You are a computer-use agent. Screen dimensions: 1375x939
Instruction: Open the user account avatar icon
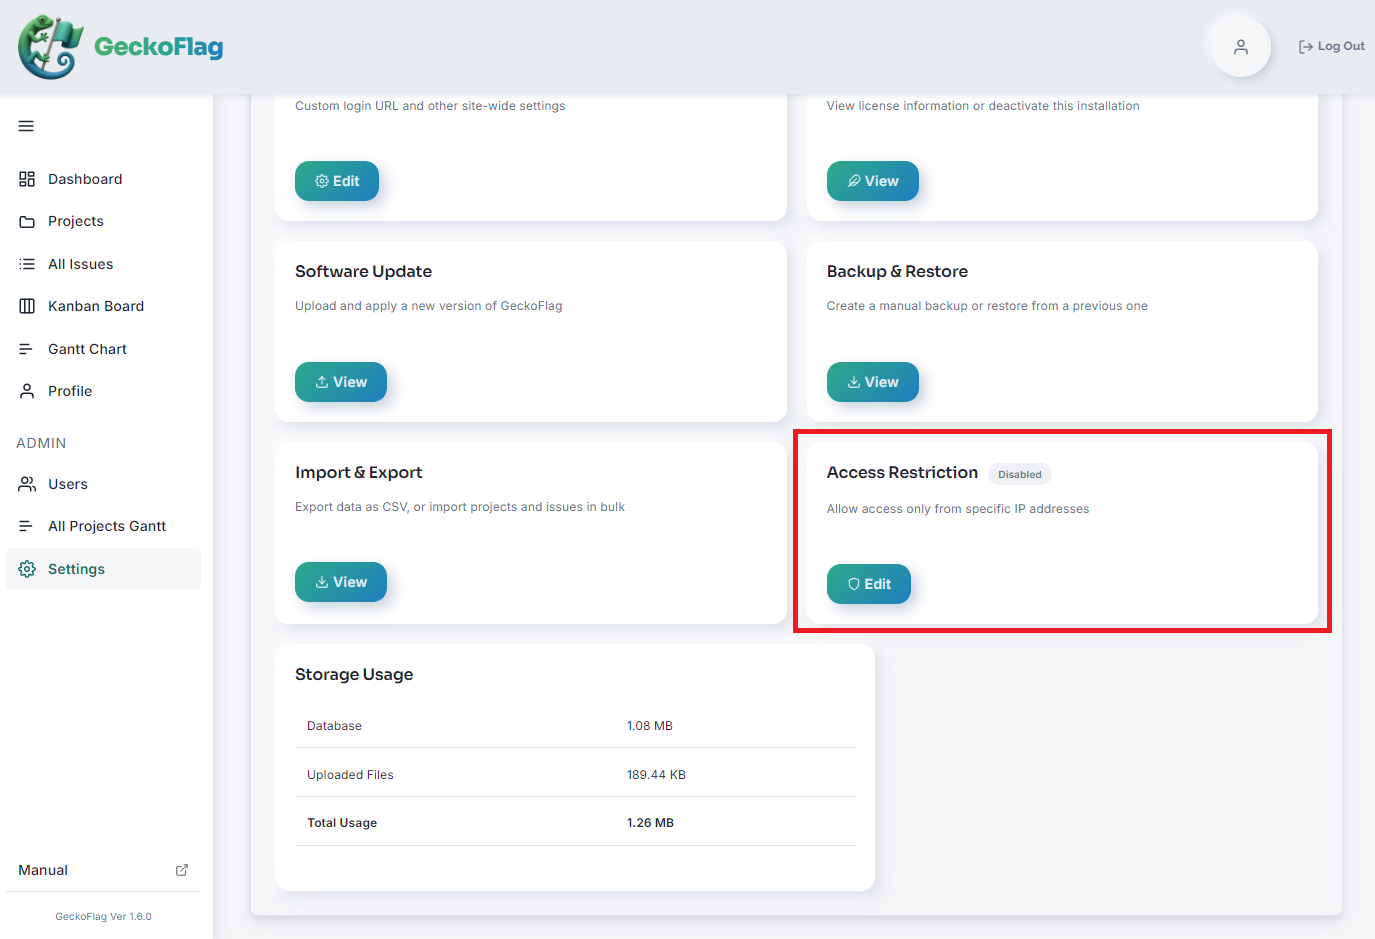tap(1240, 46)
